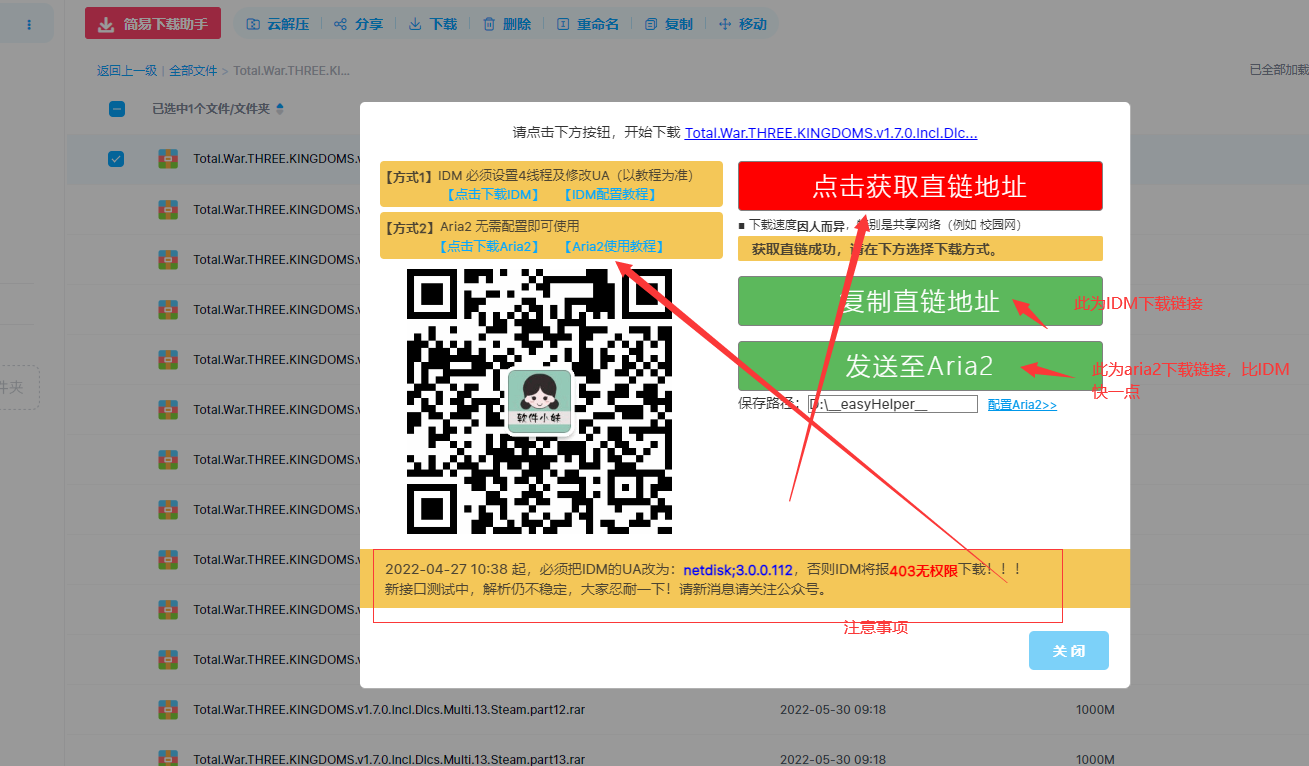Click the 新接口测试中 notice line
Viewport: 1309px width, 766px height.
(x=607, y=589)
